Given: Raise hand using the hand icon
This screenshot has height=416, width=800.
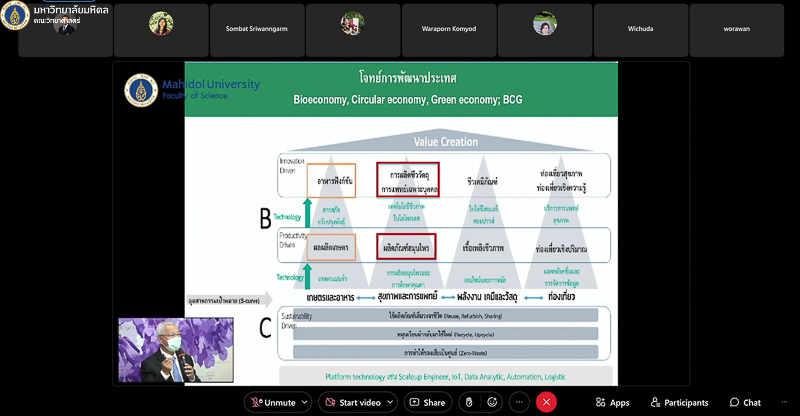Looking at the screenshot, I should [467, 402].
